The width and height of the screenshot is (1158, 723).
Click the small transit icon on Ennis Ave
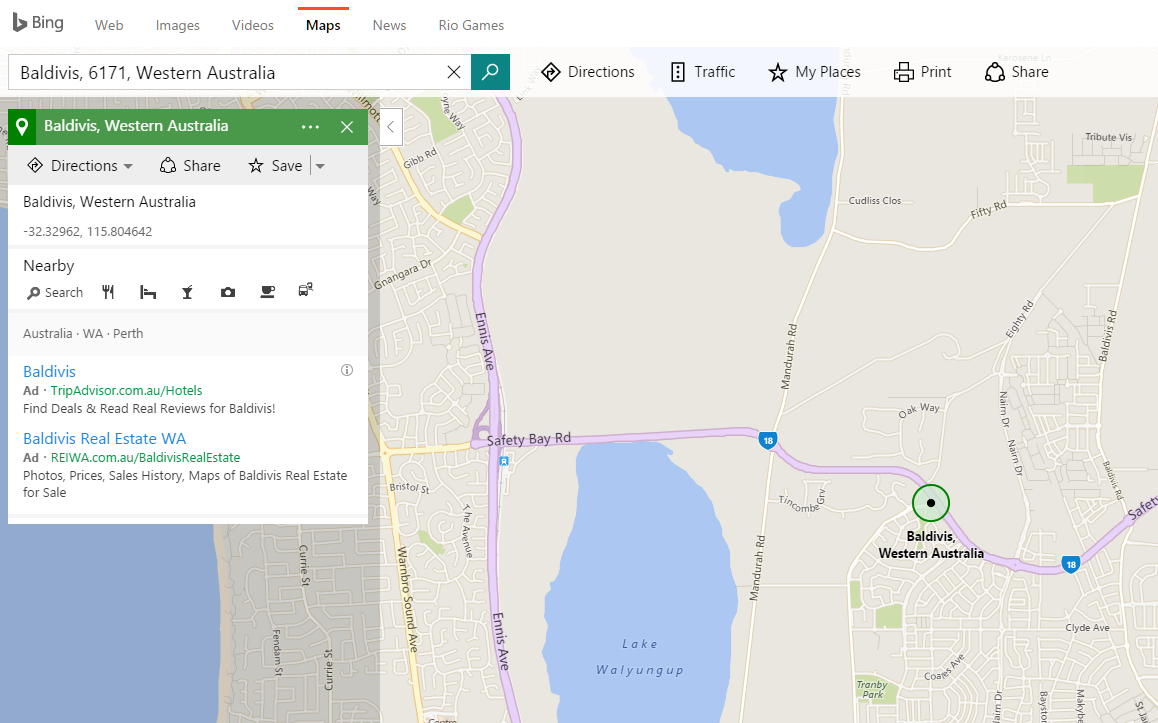[504, 461]
